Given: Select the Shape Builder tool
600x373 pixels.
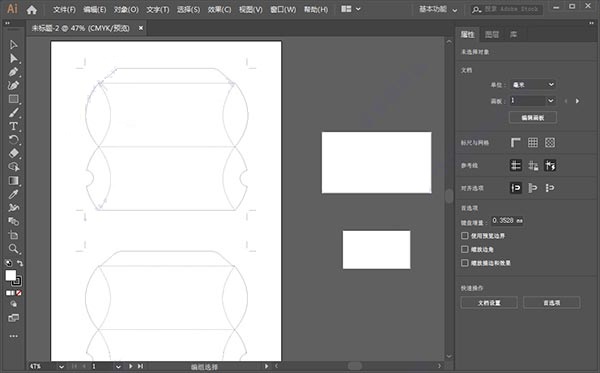Looking at the screenshot, I should [13, 167].
